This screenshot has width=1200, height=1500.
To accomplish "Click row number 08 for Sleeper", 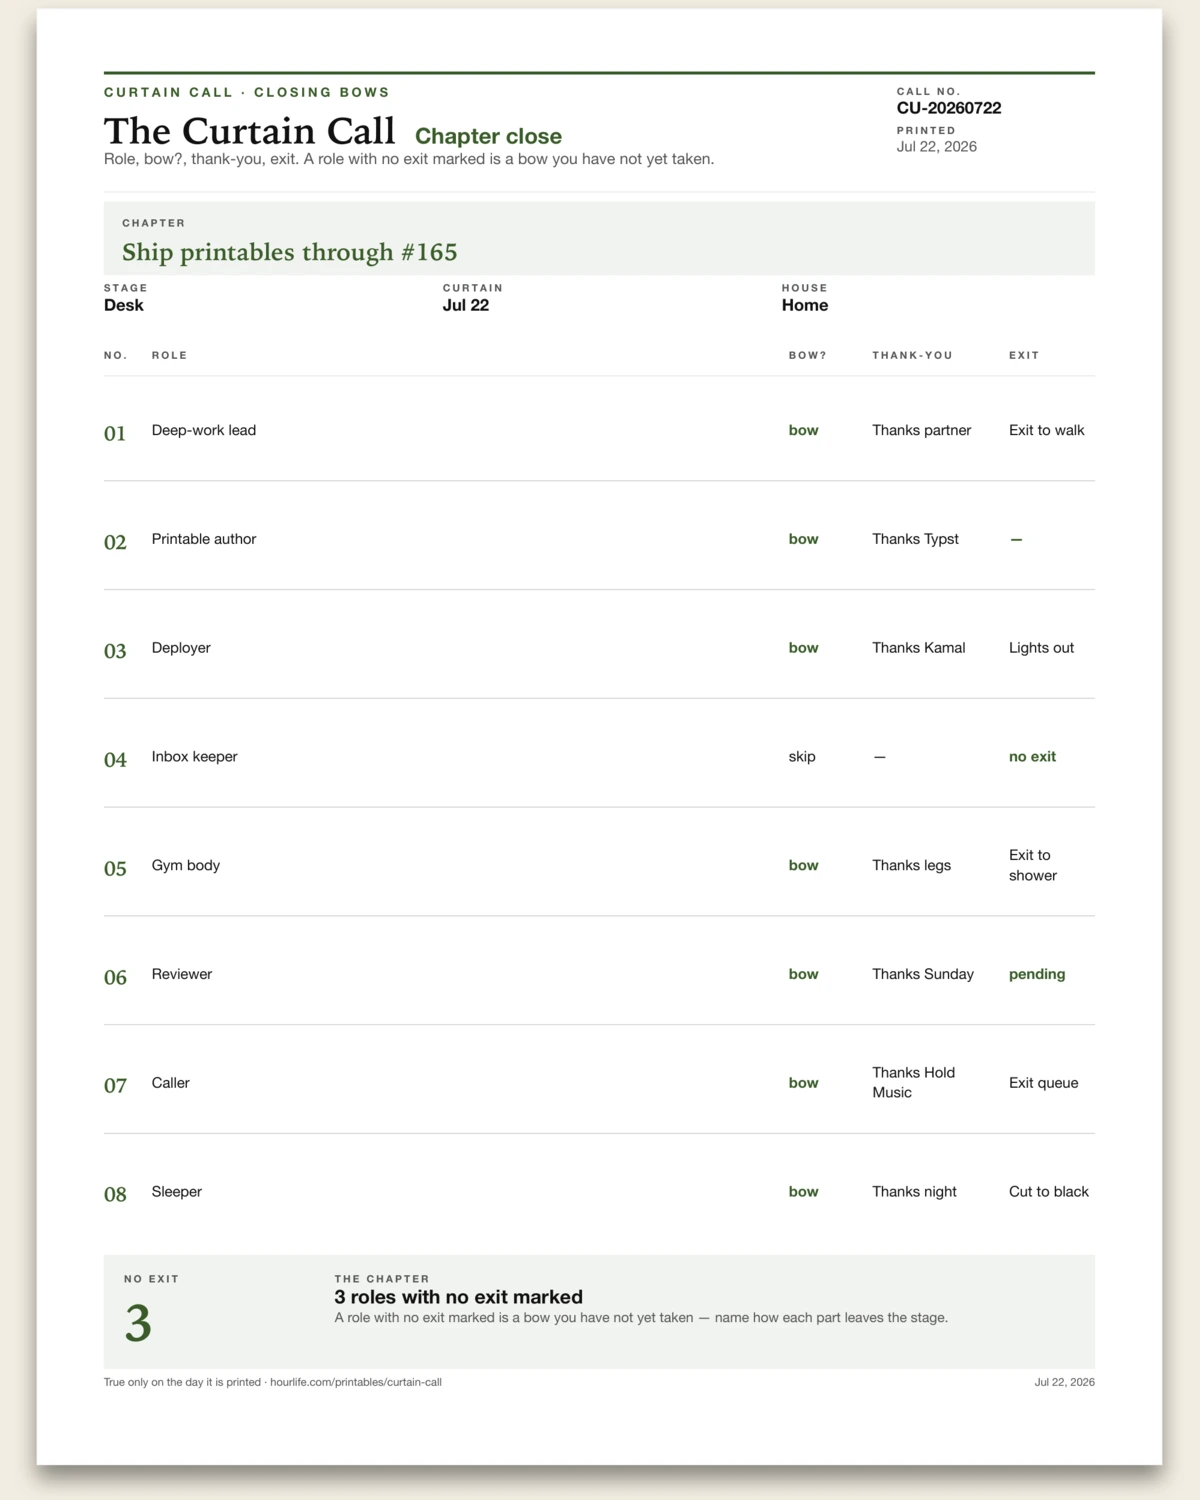I will point(115,1194).
